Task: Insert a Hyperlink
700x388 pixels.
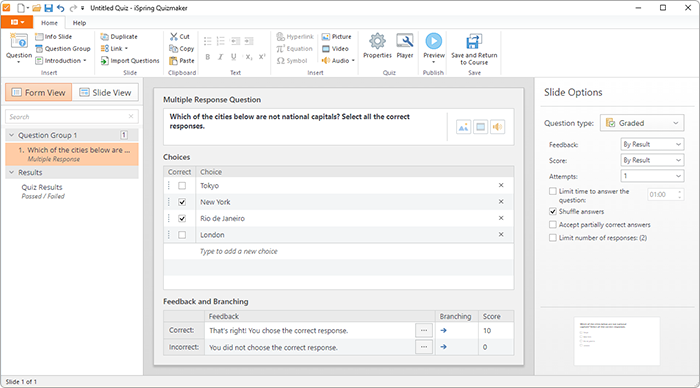Action: click(295, 37)
